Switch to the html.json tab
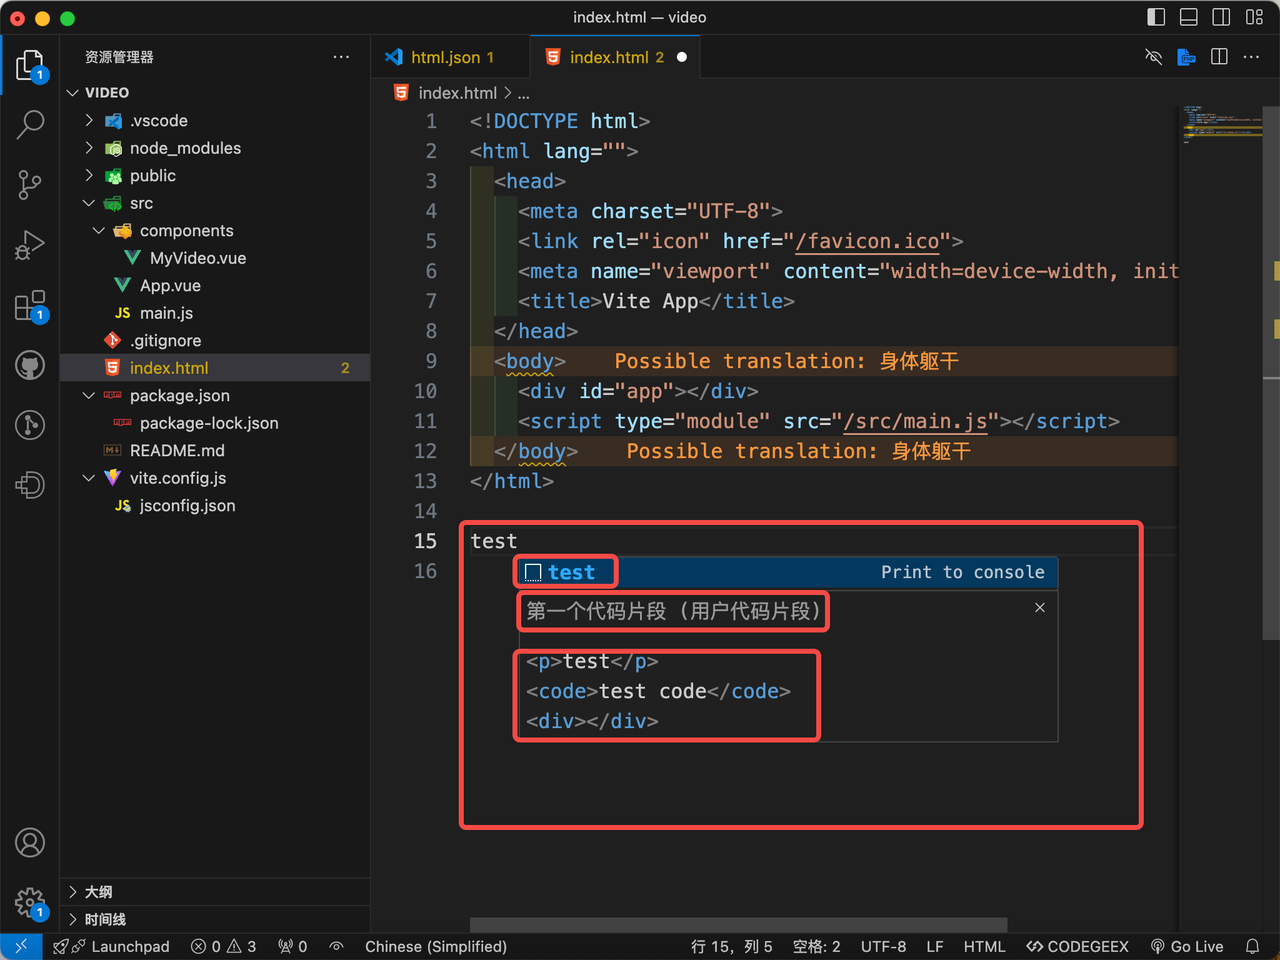 tap(444, 58)
